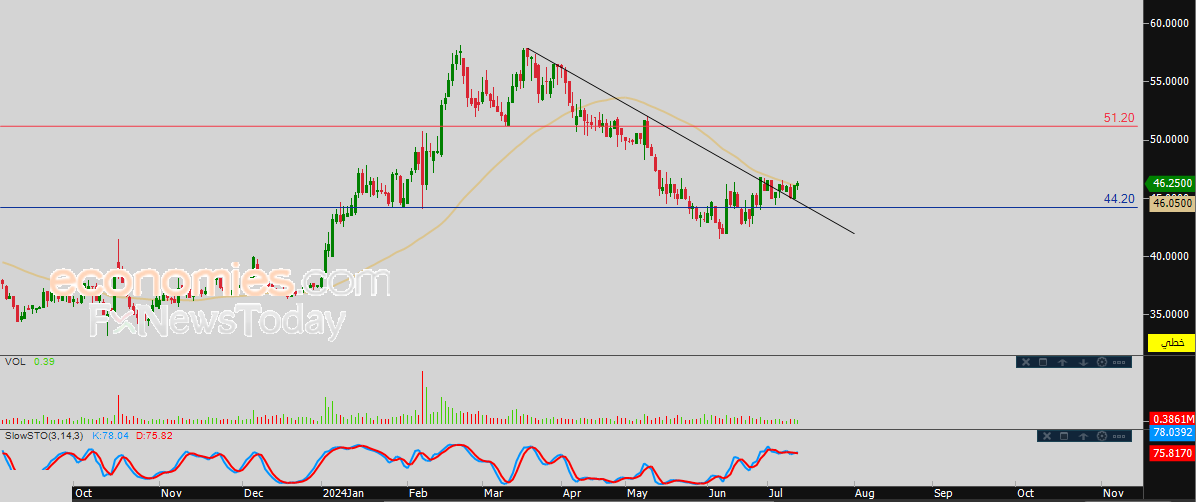Screen dimensions: 1196x502
Task: Click the Dec time axis label
Action: pyautogui.click(x=253, y=494)
